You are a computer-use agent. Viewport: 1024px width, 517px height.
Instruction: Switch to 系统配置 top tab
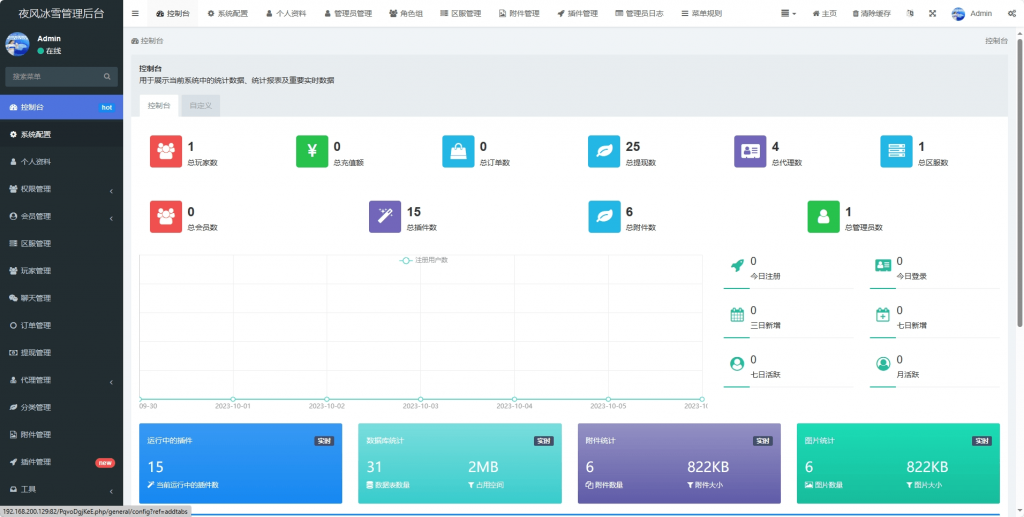click(x=228, y=13)
